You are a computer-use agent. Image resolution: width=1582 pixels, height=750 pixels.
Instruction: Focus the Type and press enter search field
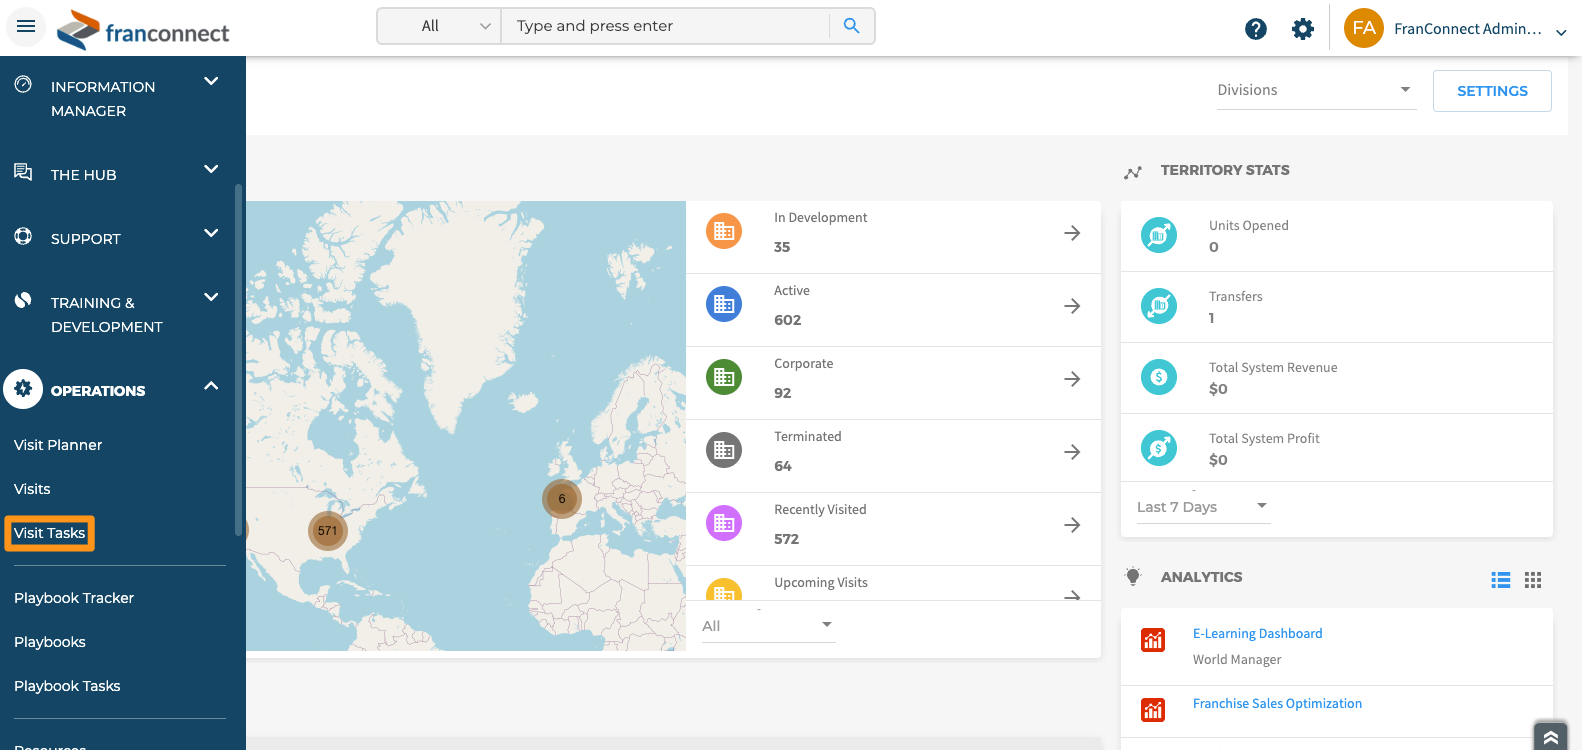click(666, 26)
